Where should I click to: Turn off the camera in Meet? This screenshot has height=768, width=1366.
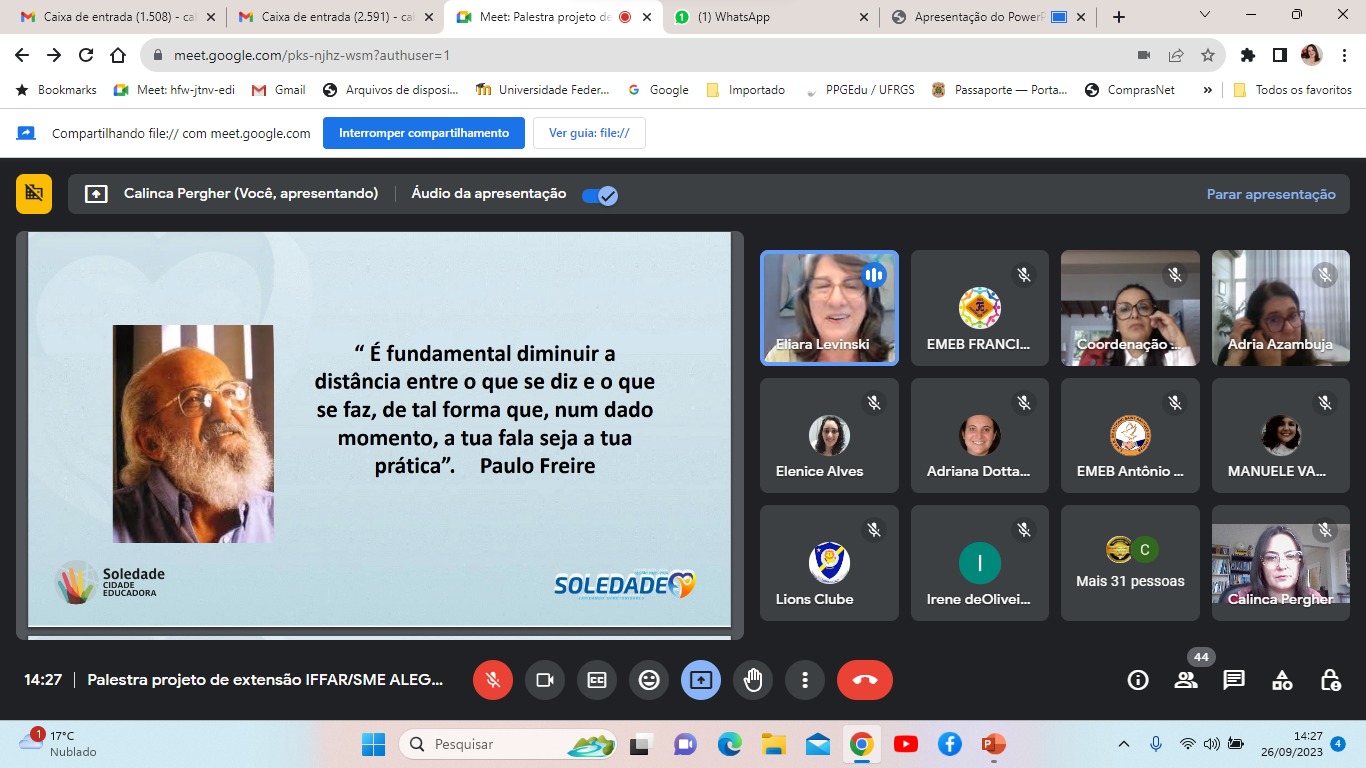click(545, 680)
